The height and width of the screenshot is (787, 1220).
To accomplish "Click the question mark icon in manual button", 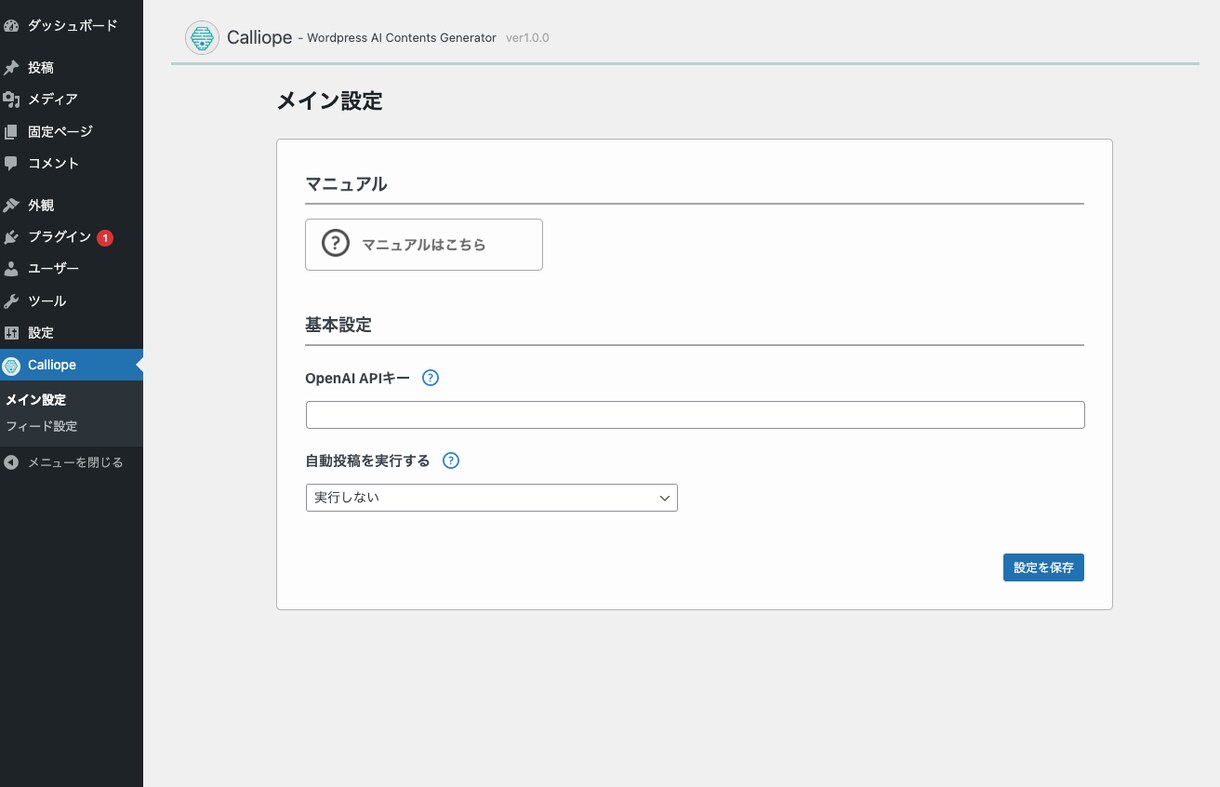I will 335,243.
